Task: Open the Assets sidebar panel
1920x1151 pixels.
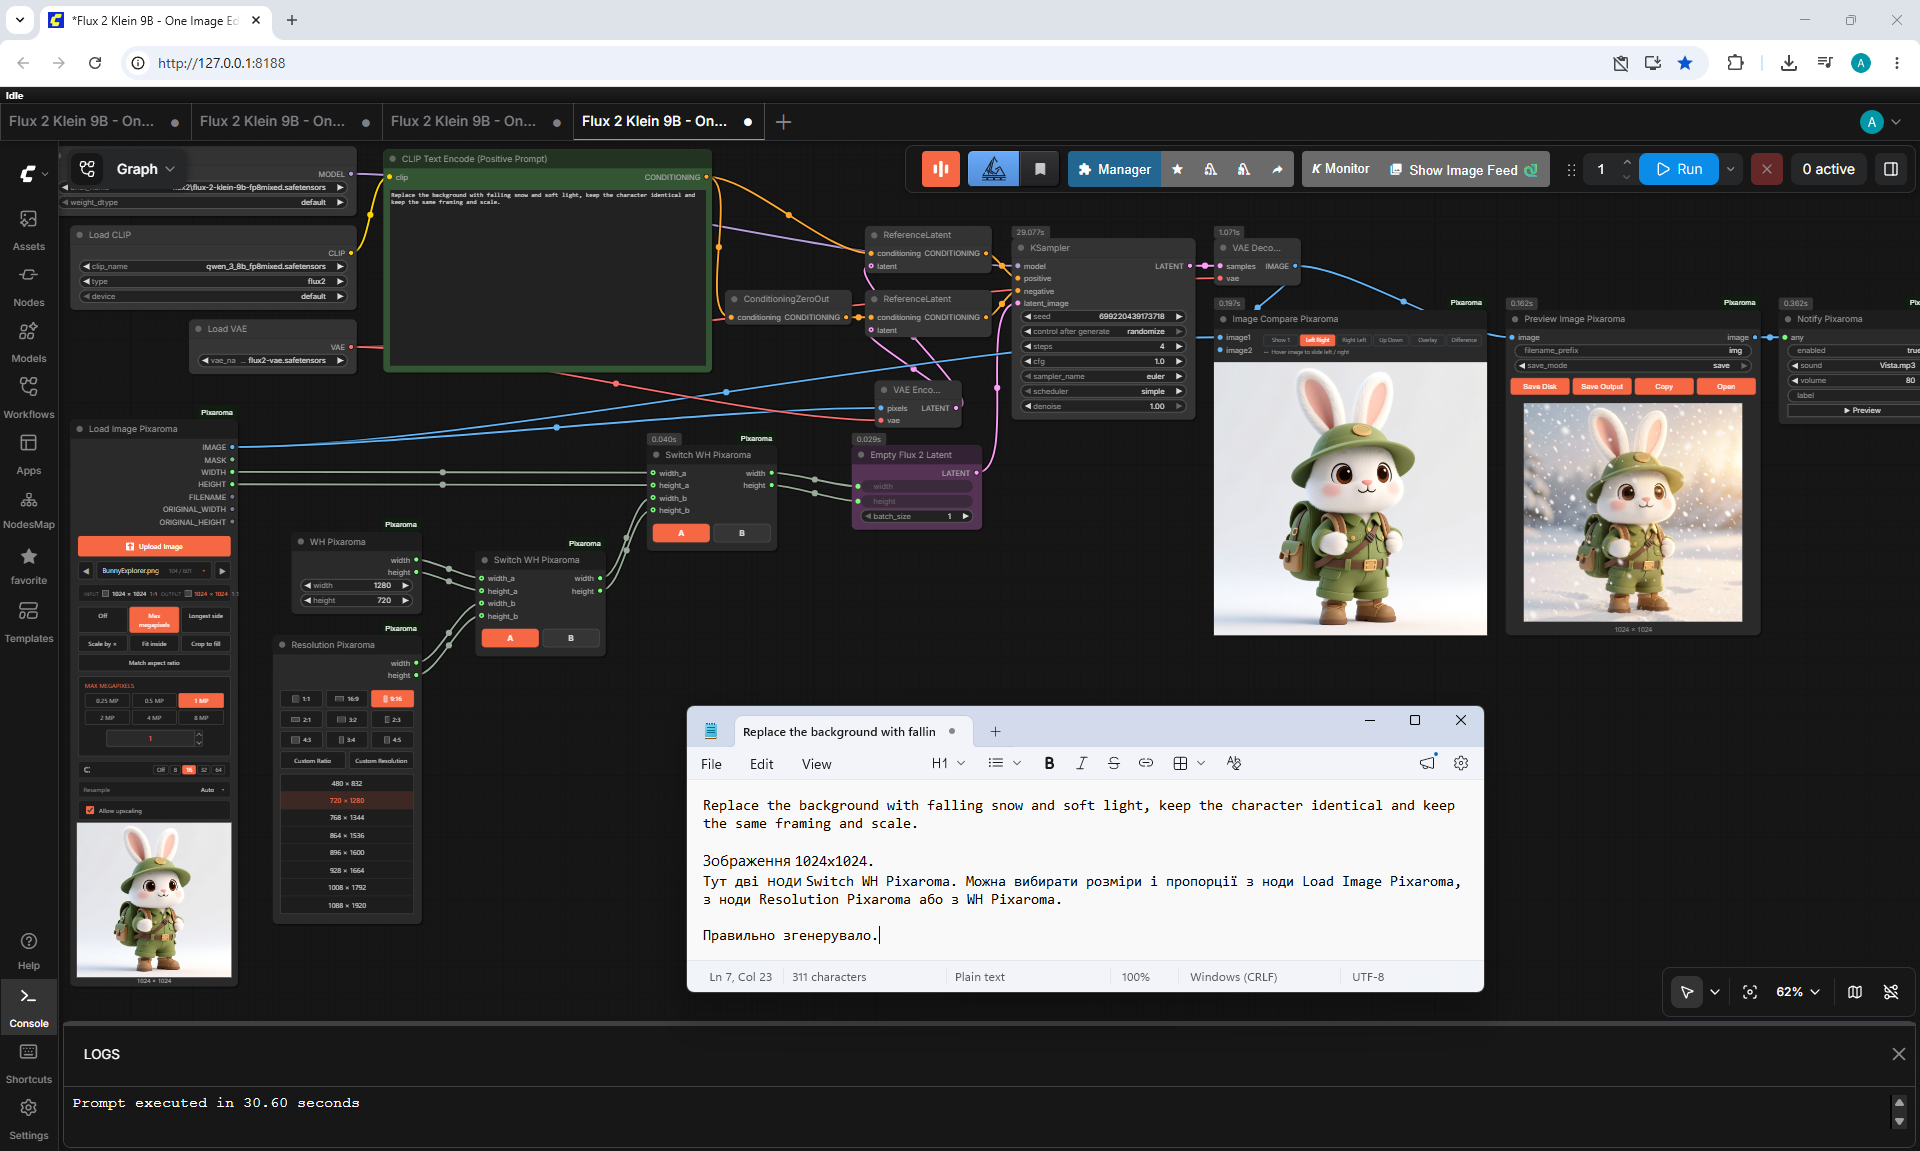Action: [29, 230]
